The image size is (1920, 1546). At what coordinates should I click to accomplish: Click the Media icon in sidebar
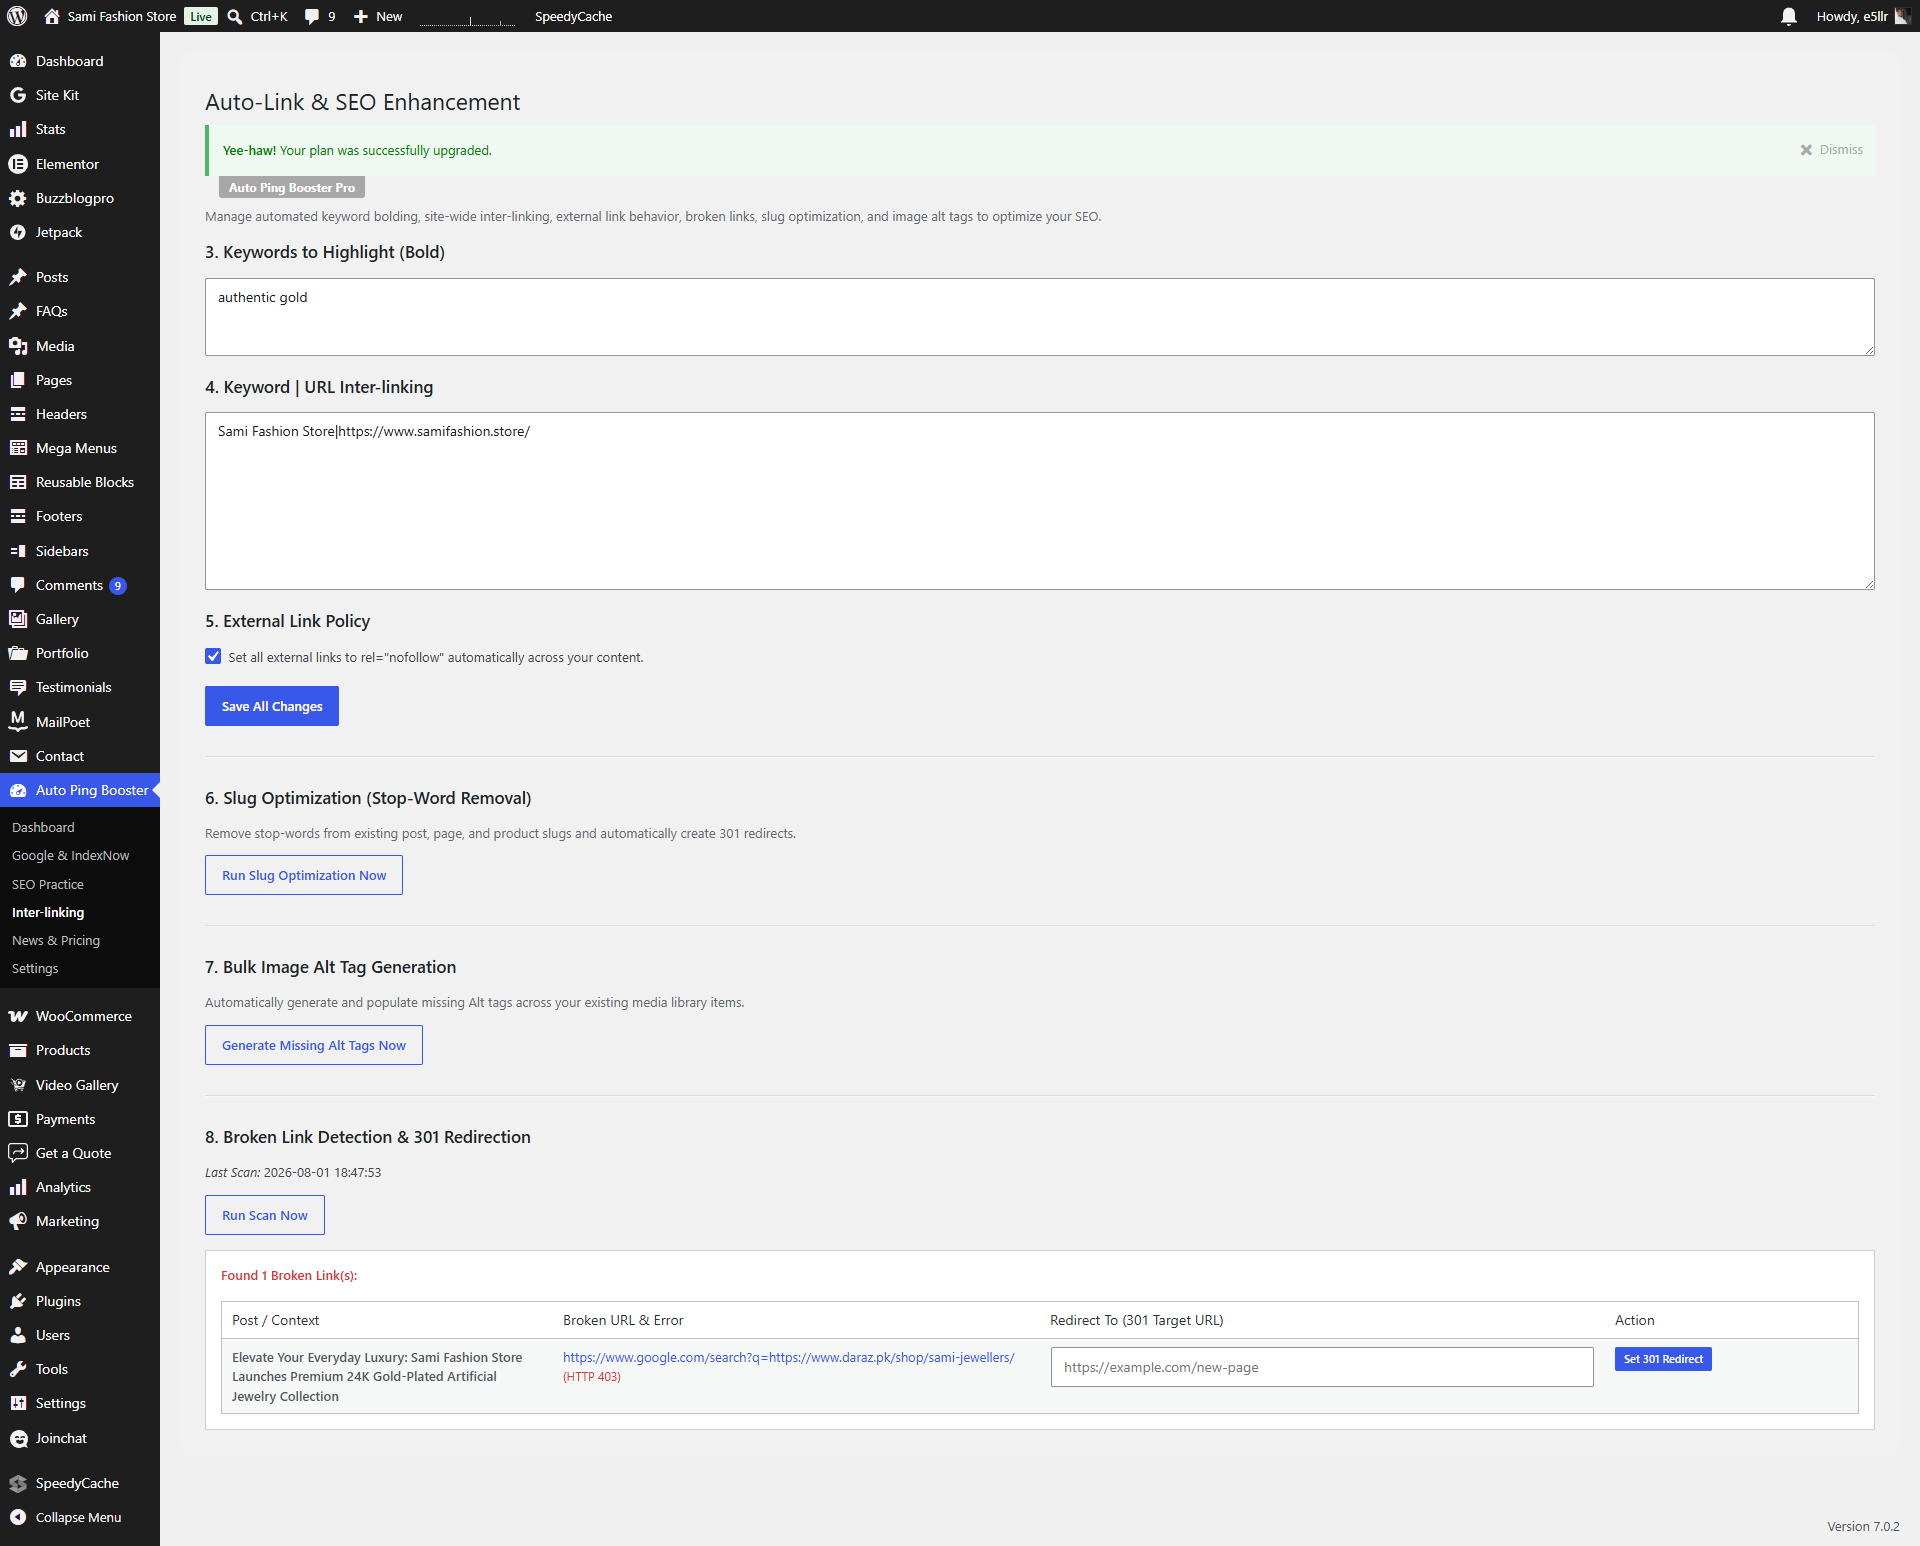(x=18, y=346)
